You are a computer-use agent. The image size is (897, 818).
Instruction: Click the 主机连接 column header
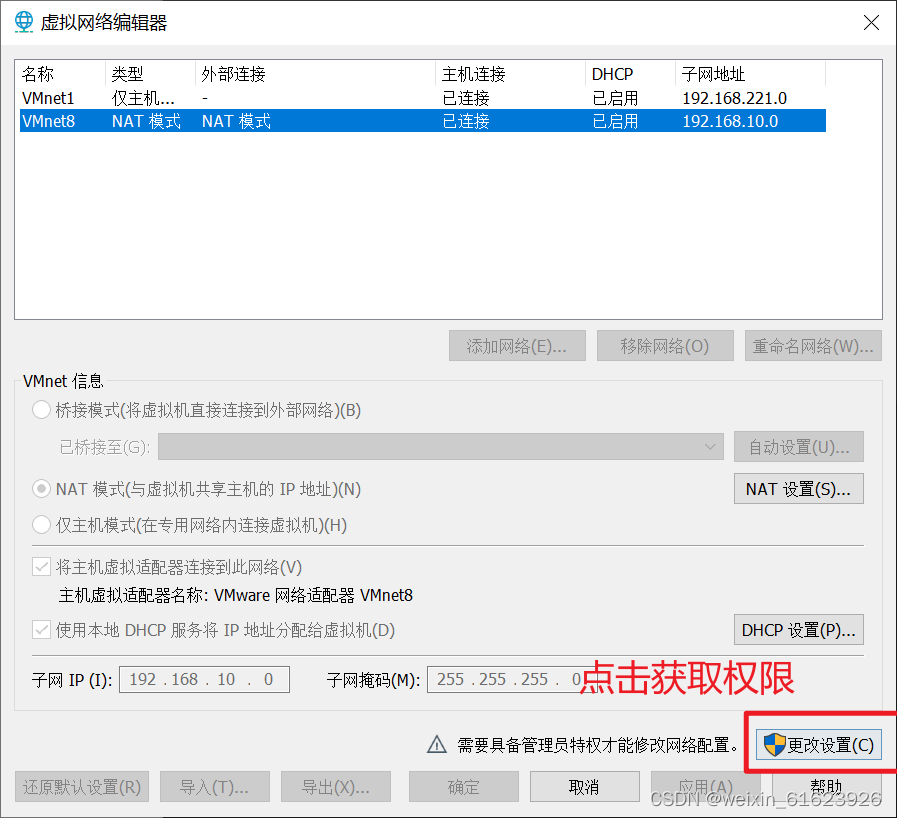pos(510,74)
